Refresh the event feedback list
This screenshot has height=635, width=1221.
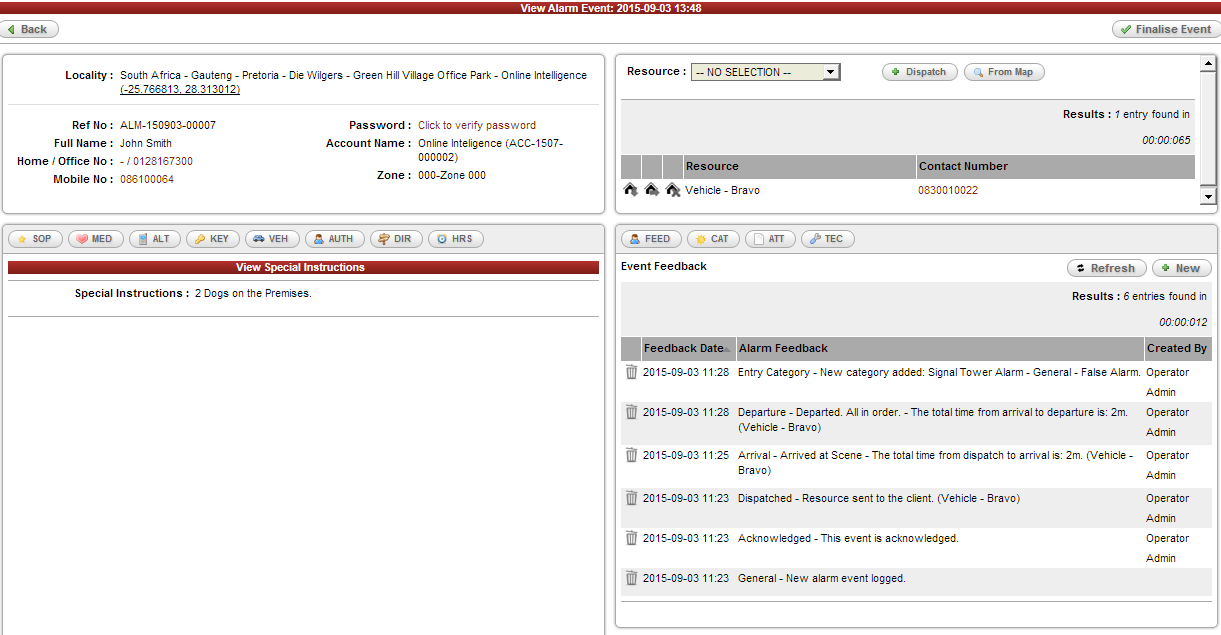point(1107,268)
